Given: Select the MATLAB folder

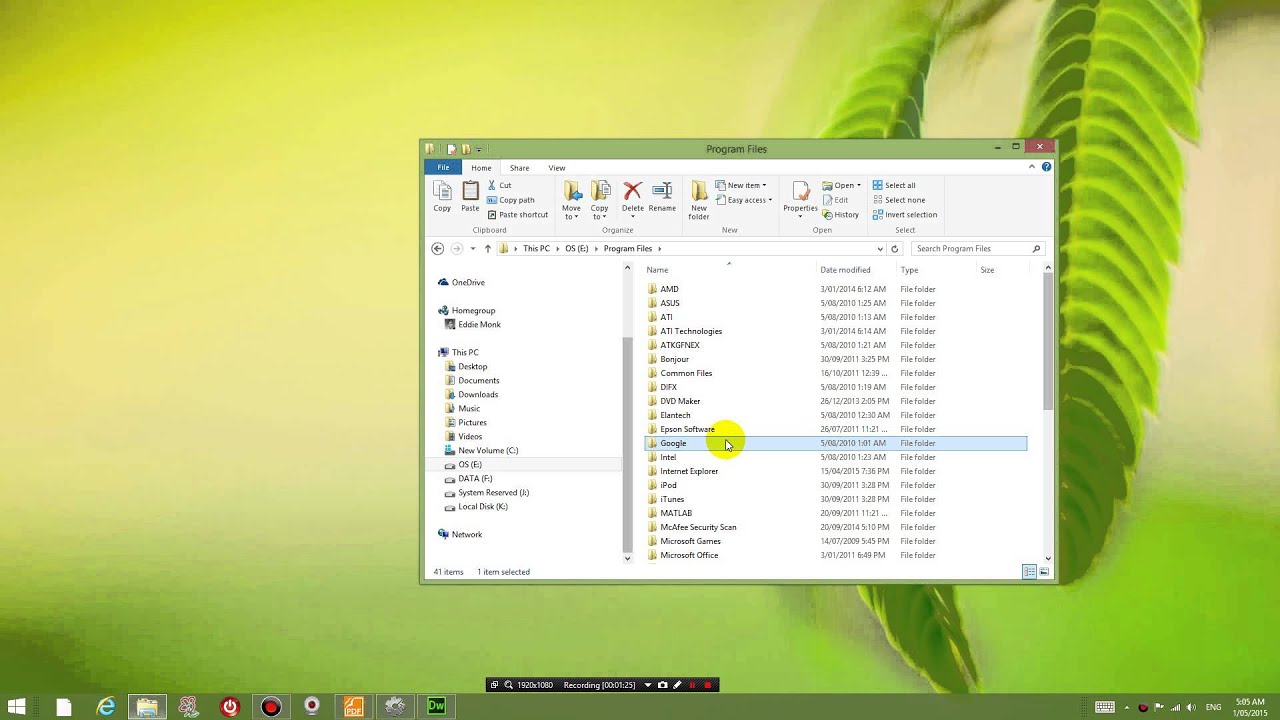Looking at the screenshot, I should [x=835, y=513].
